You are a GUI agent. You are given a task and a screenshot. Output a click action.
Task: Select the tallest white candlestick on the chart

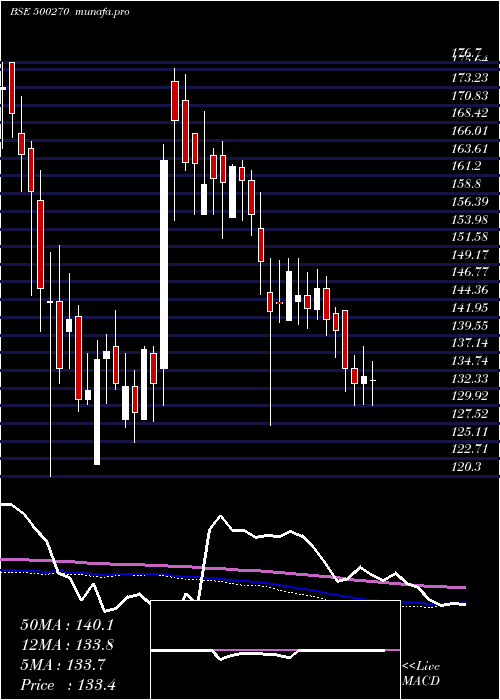coord(164,264)
